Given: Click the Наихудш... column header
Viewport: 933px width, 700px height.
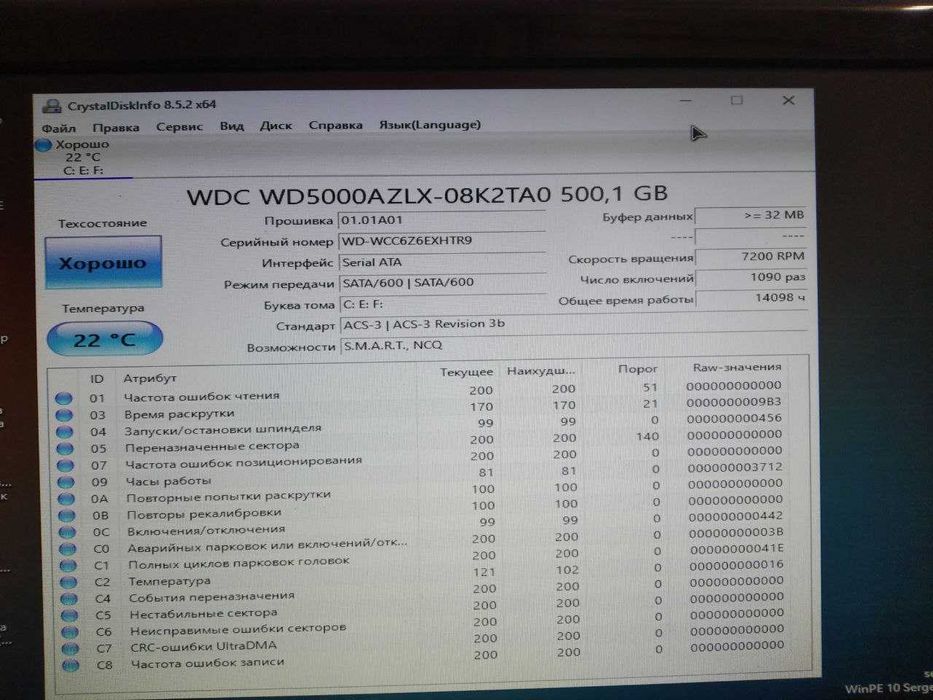Looking at the screenshot, I should coord(541,371).
